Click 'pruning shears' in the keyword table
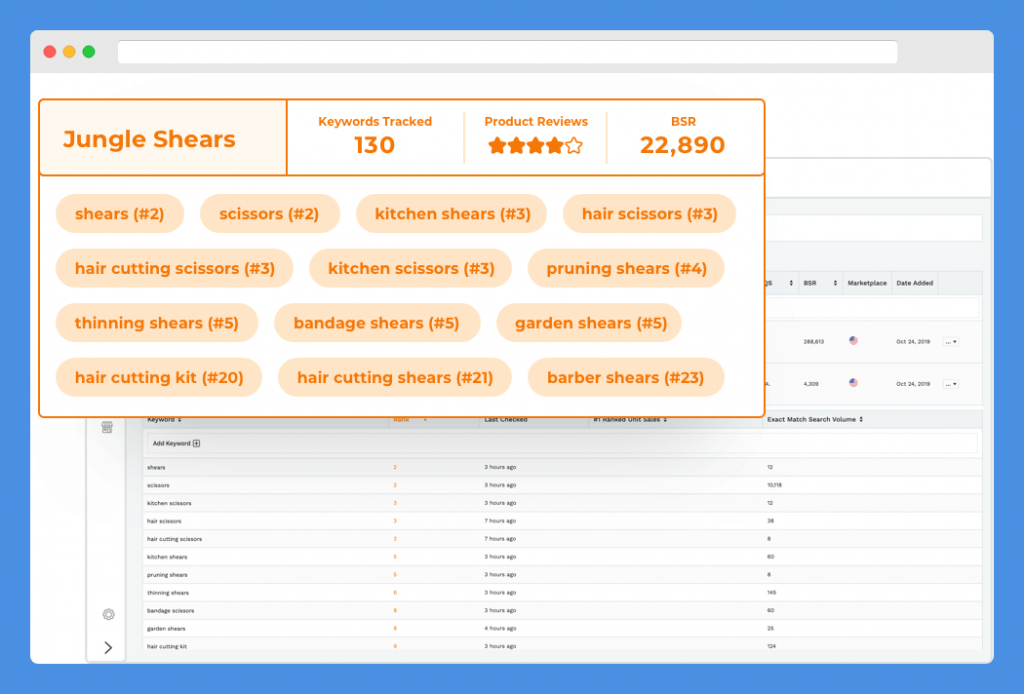This screenshot has width=1024, height=694. point(167,575)
